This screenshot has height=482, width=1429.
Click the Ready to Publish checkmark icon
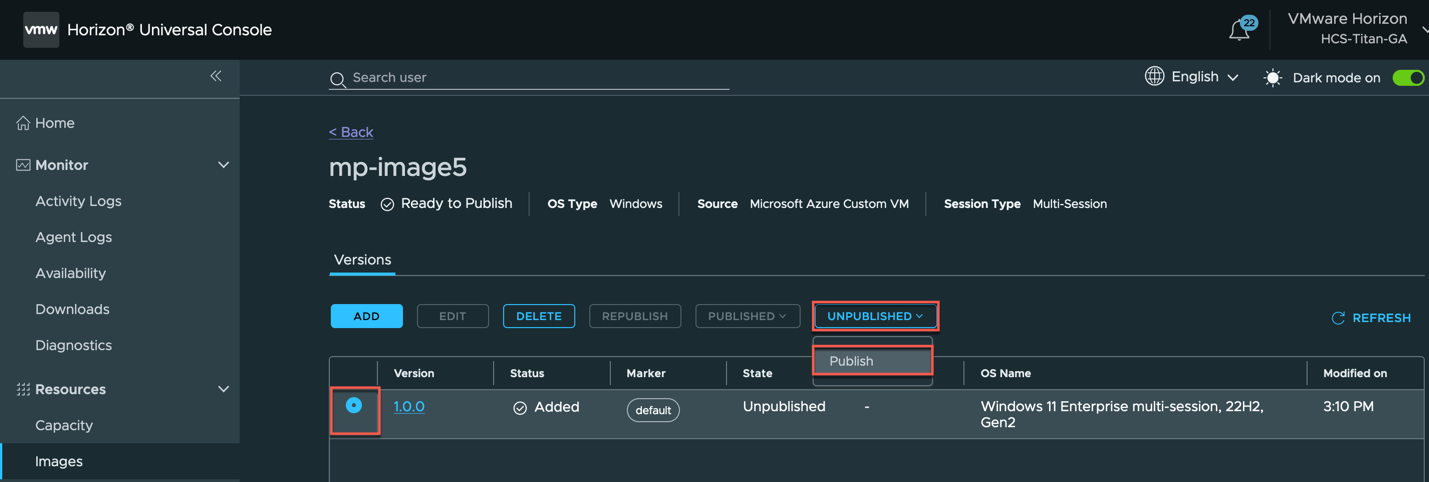(387, 204)
